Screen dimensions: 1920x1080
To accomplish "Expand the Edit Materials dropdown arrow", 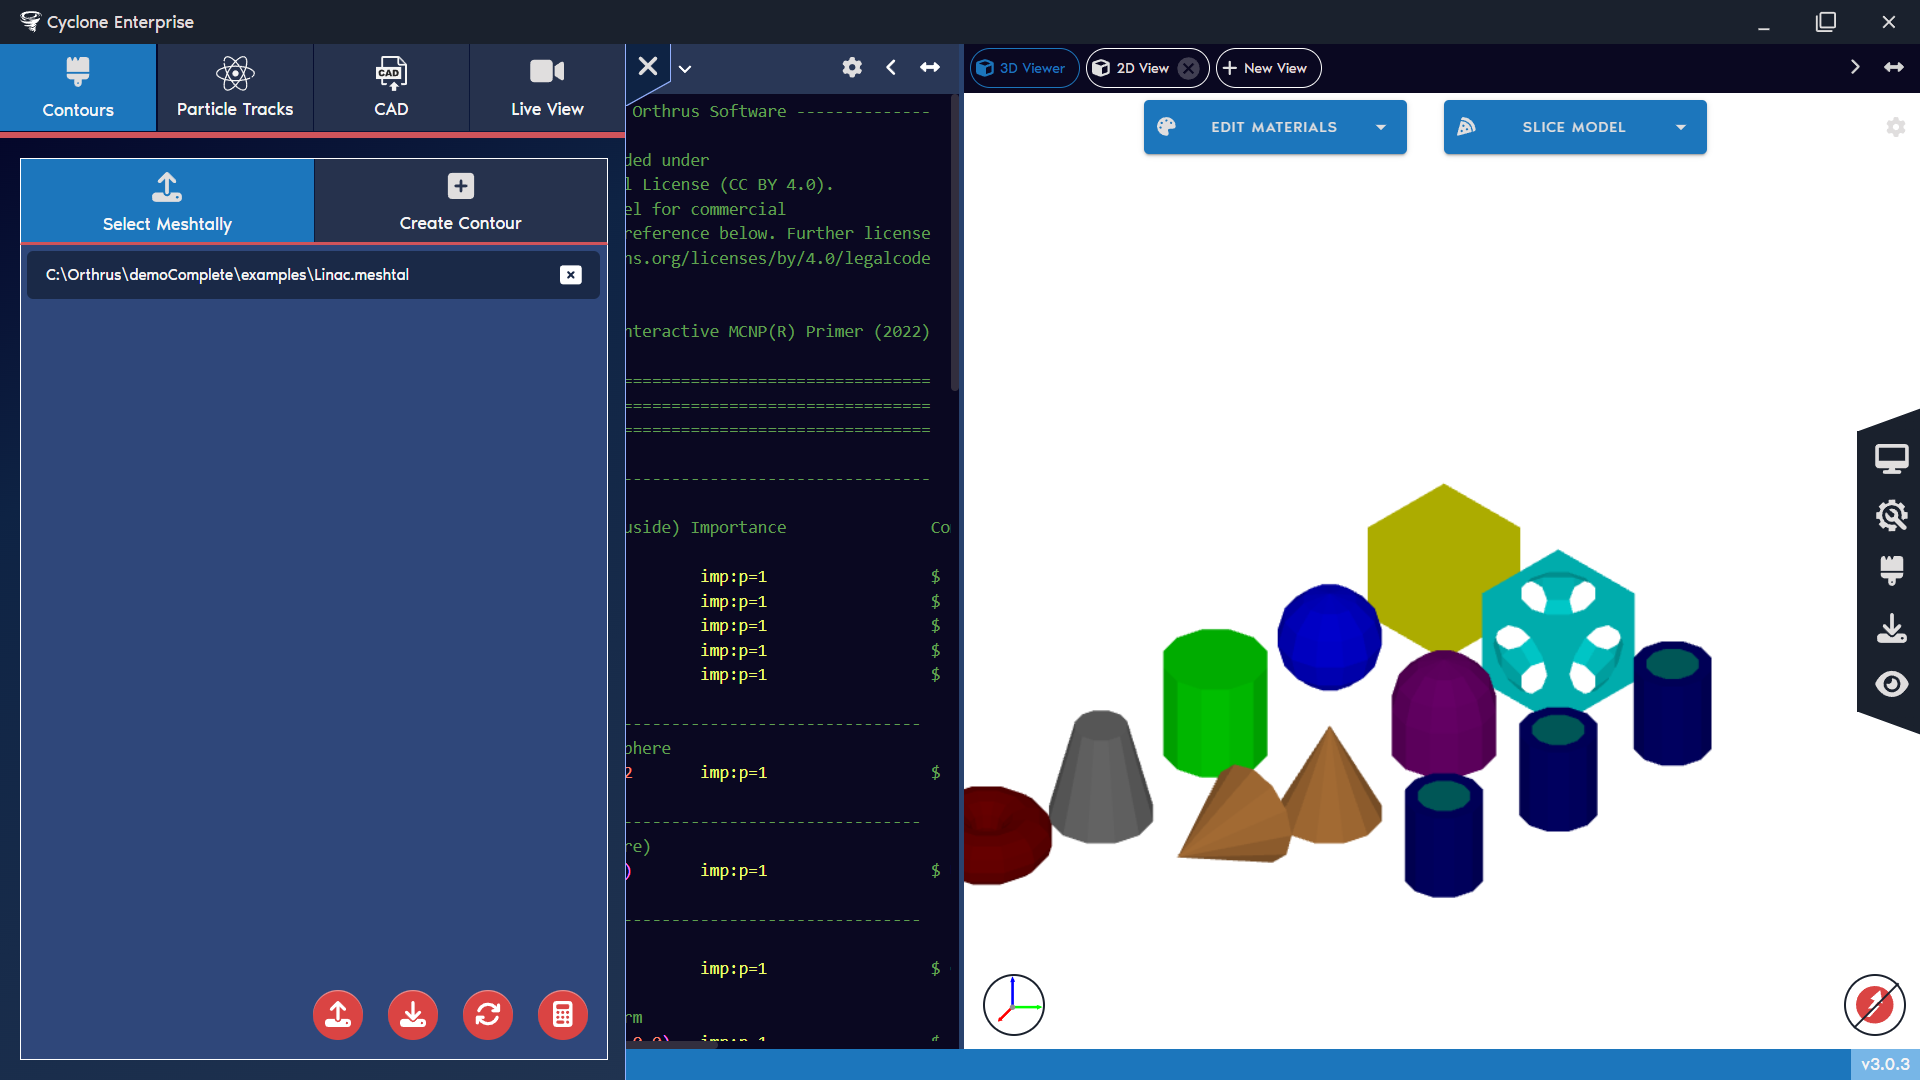I will pyautogui.click(x=1382, y=127).
